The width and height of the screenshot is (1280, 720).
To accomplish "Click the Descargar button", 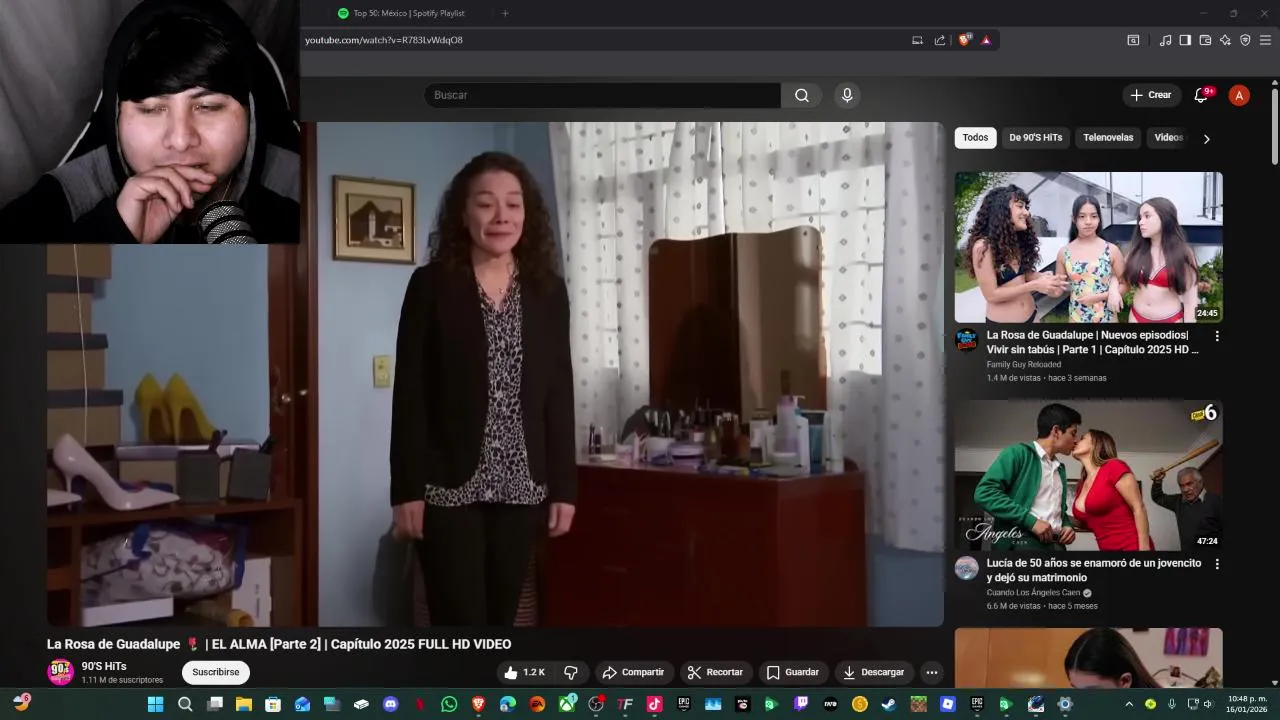I will point(873,672).
